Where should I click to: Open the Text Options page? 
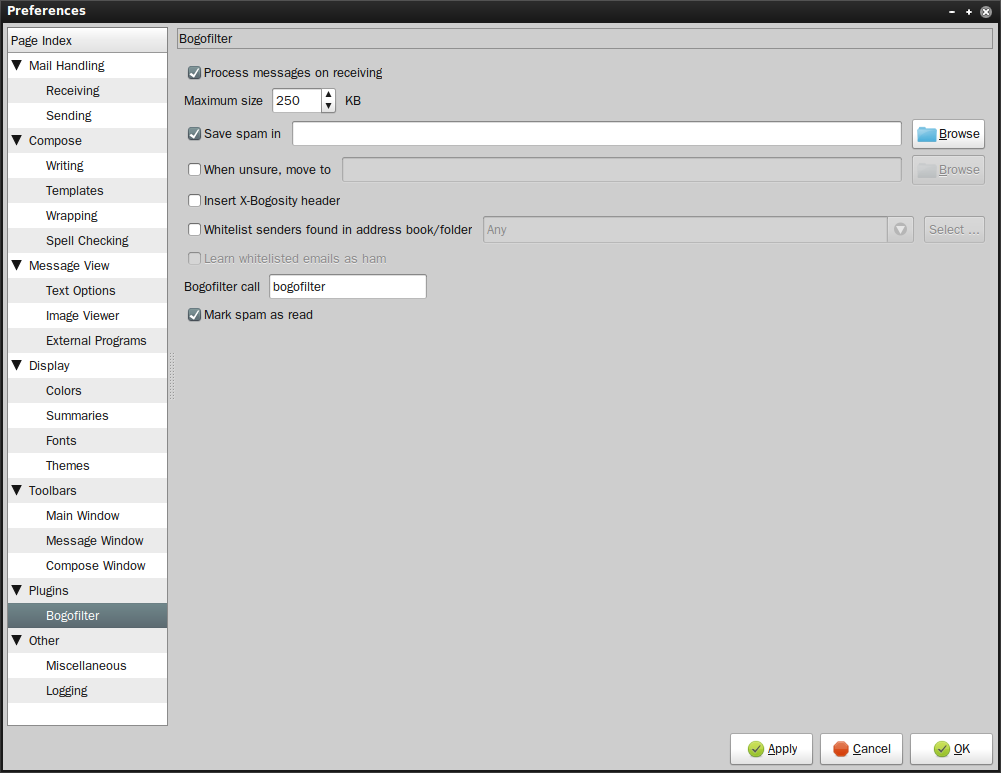click(87, 290)
